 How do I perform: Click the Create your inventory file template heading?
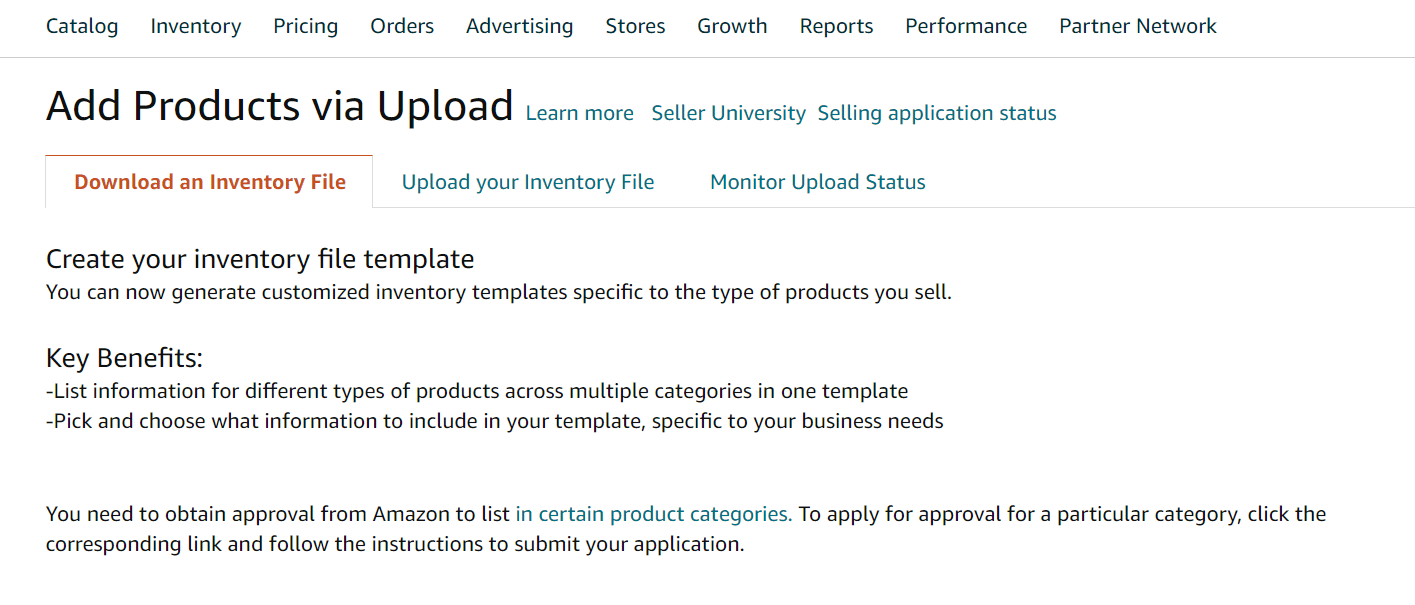tap(260, 259)
